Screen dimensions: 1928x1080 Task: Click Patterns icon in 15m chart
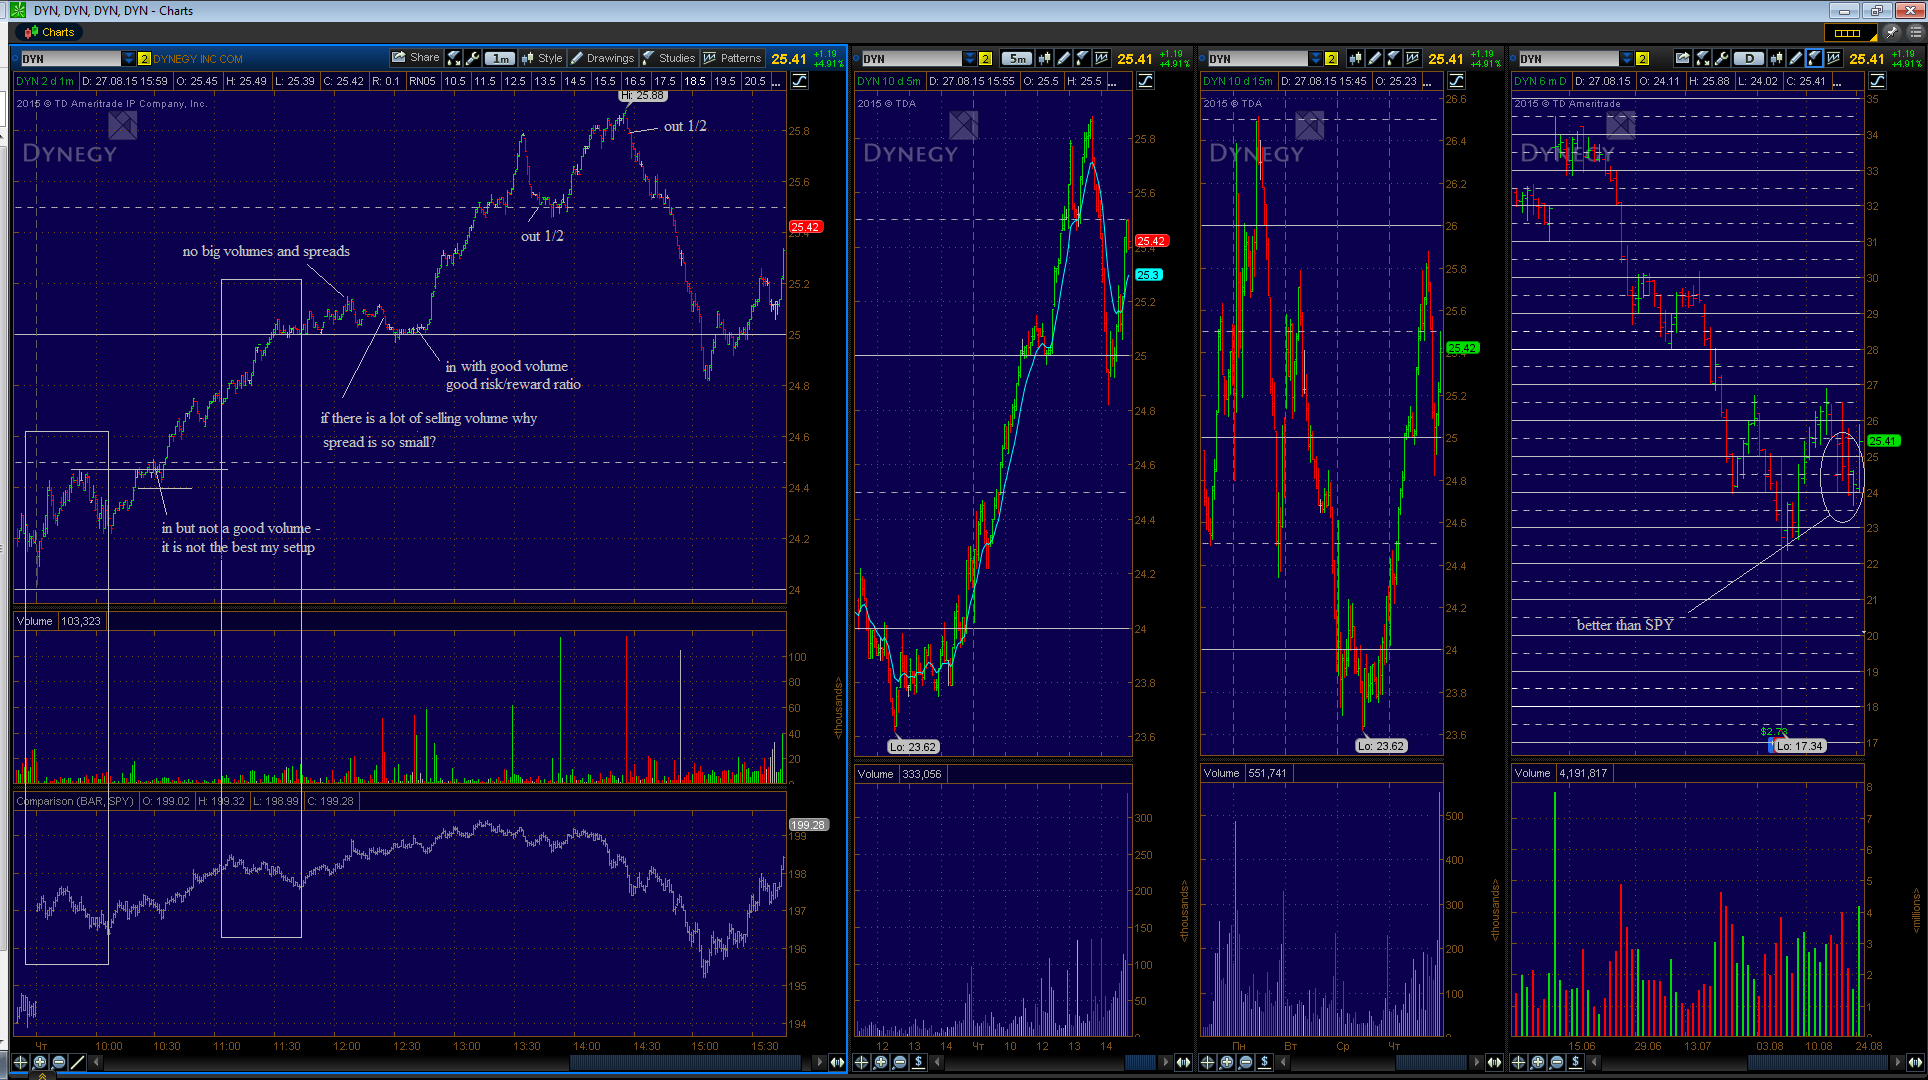[1412, 59]
